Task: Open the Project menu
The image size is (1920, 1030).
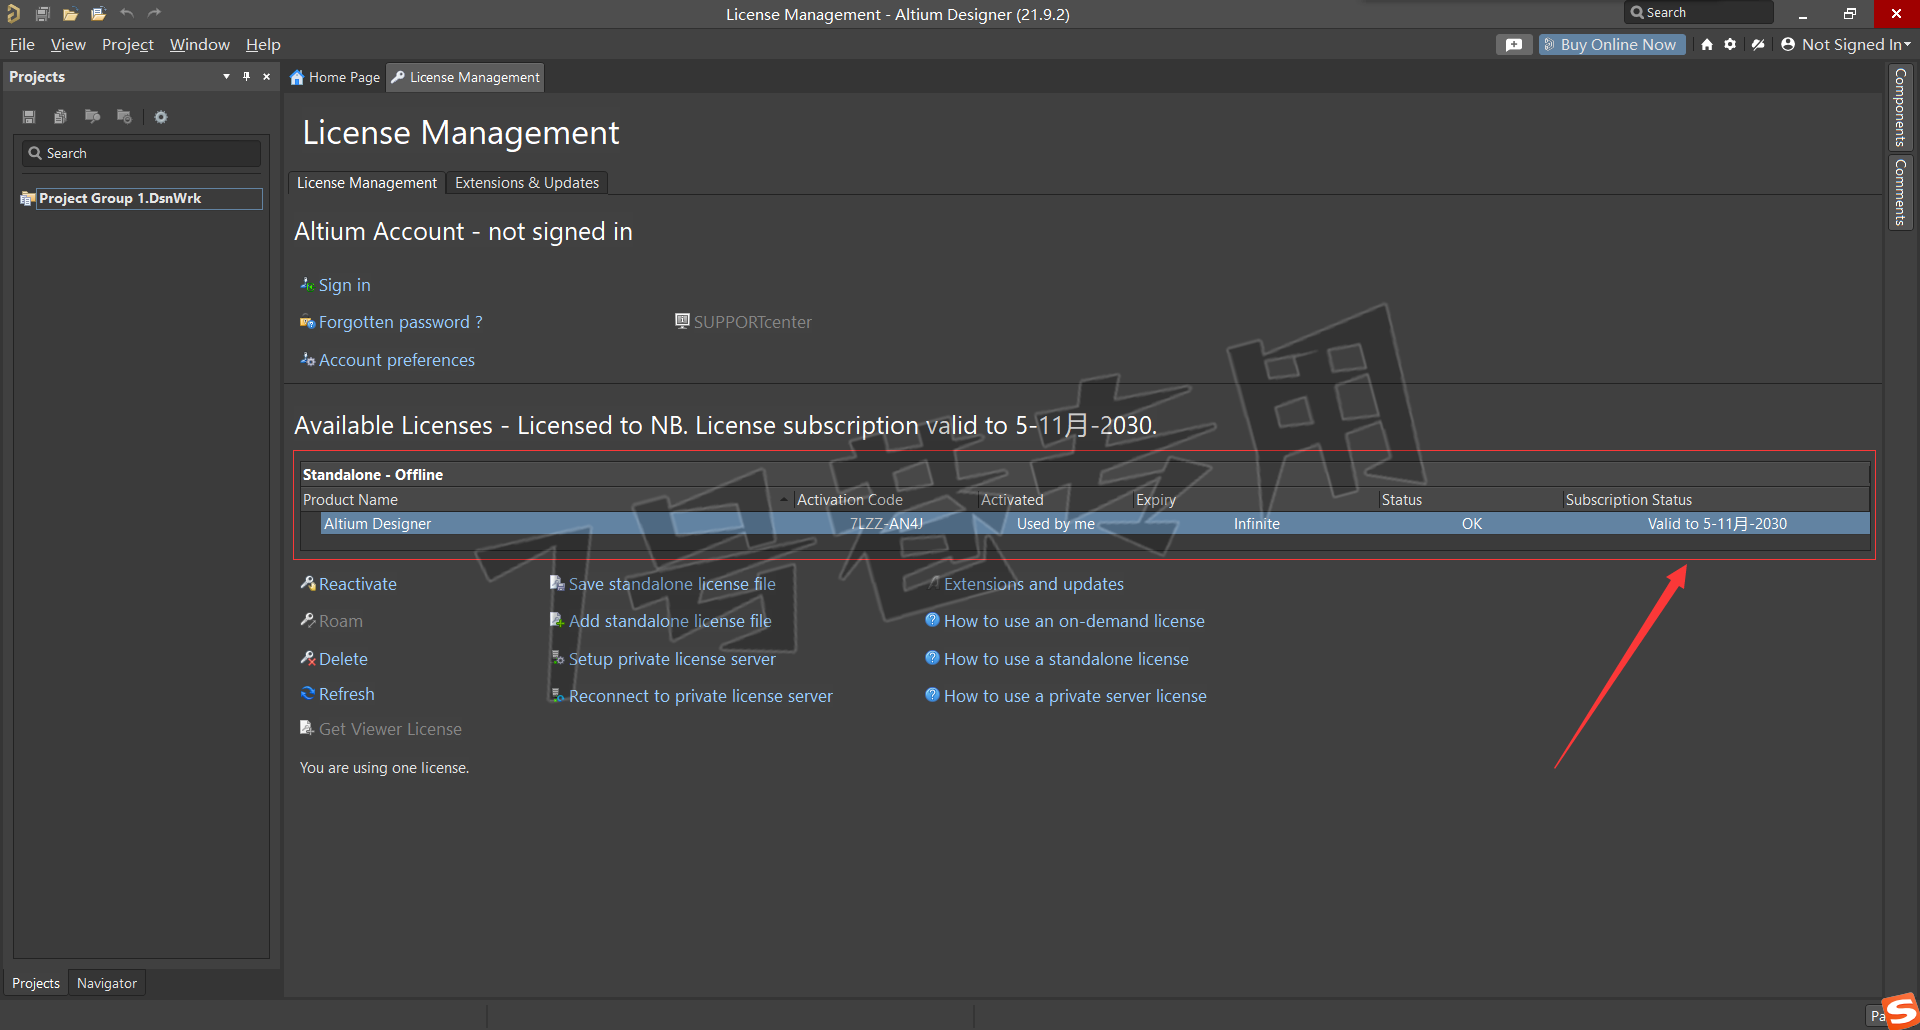Action: pos(128,44)
